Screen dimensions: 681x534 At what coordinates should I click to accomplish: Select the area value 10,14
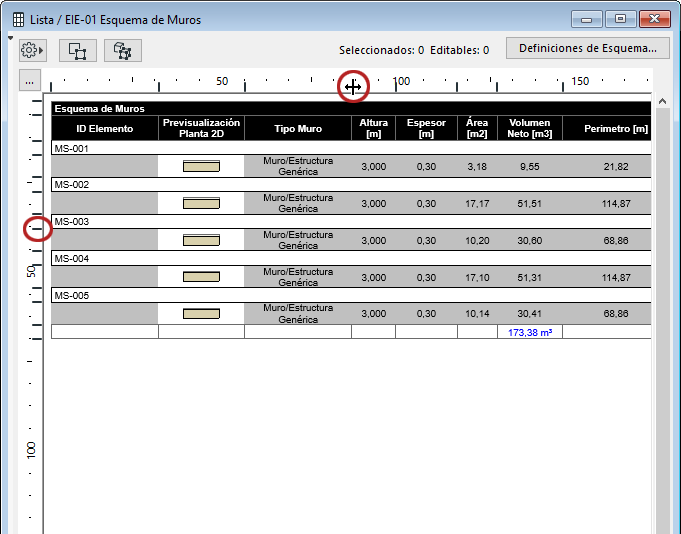pos(477,313)
